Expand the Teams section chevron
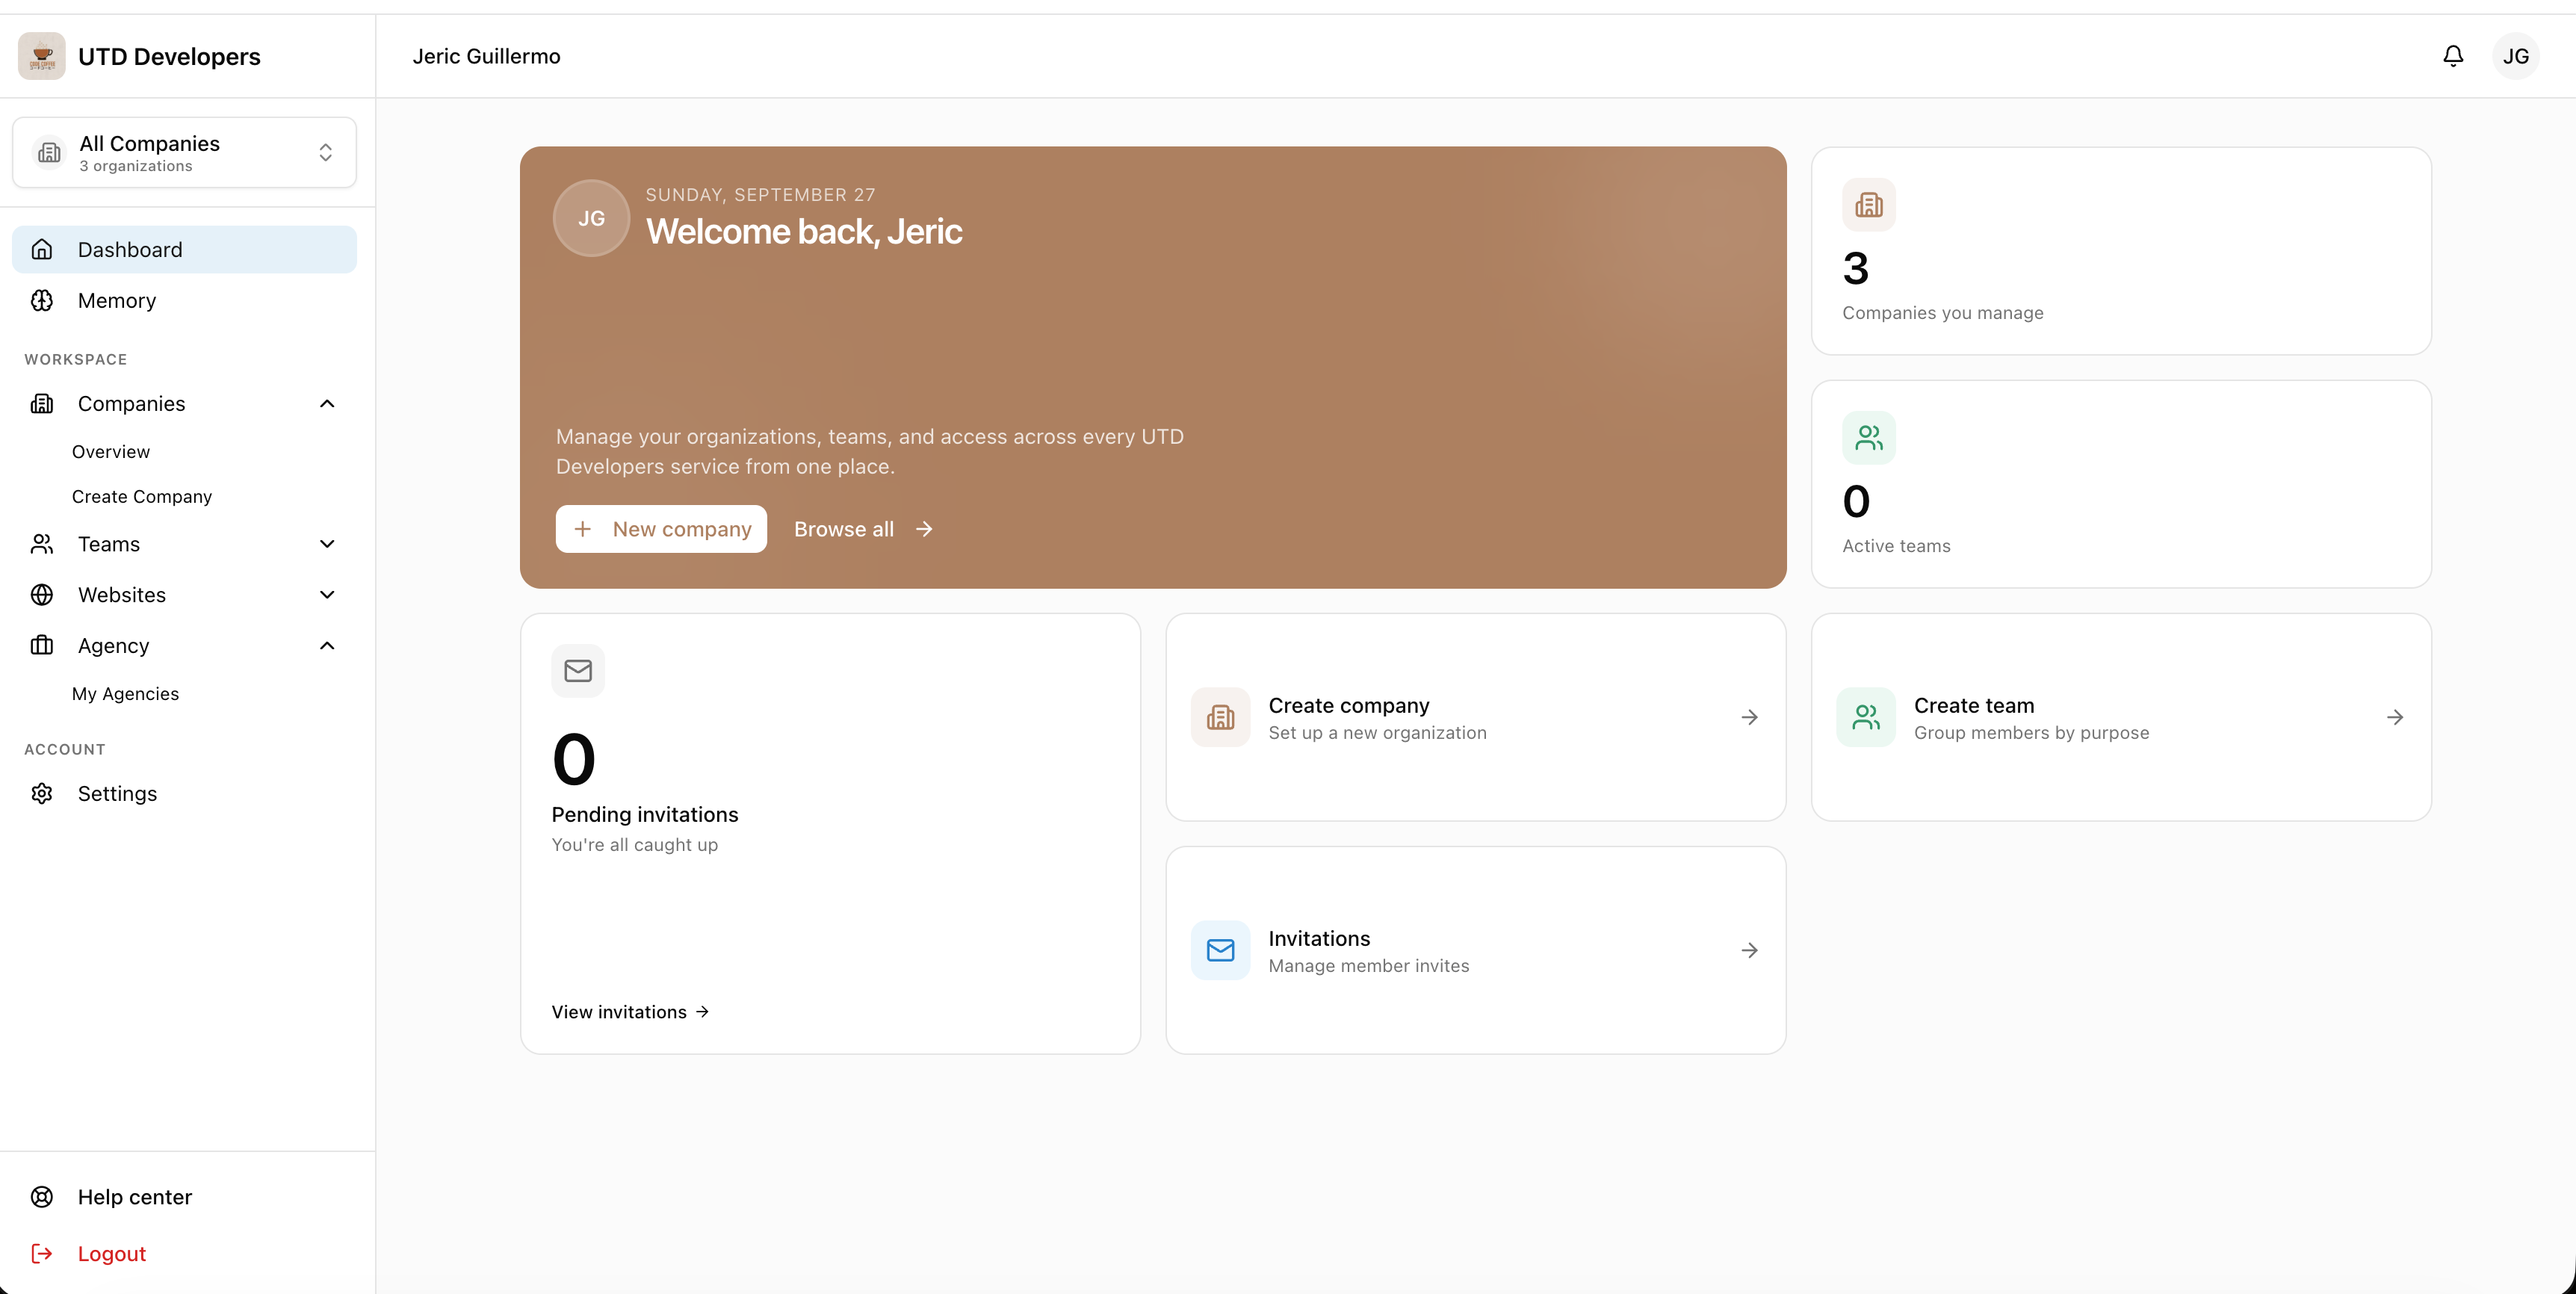2576x1294 pixels. 327,543
